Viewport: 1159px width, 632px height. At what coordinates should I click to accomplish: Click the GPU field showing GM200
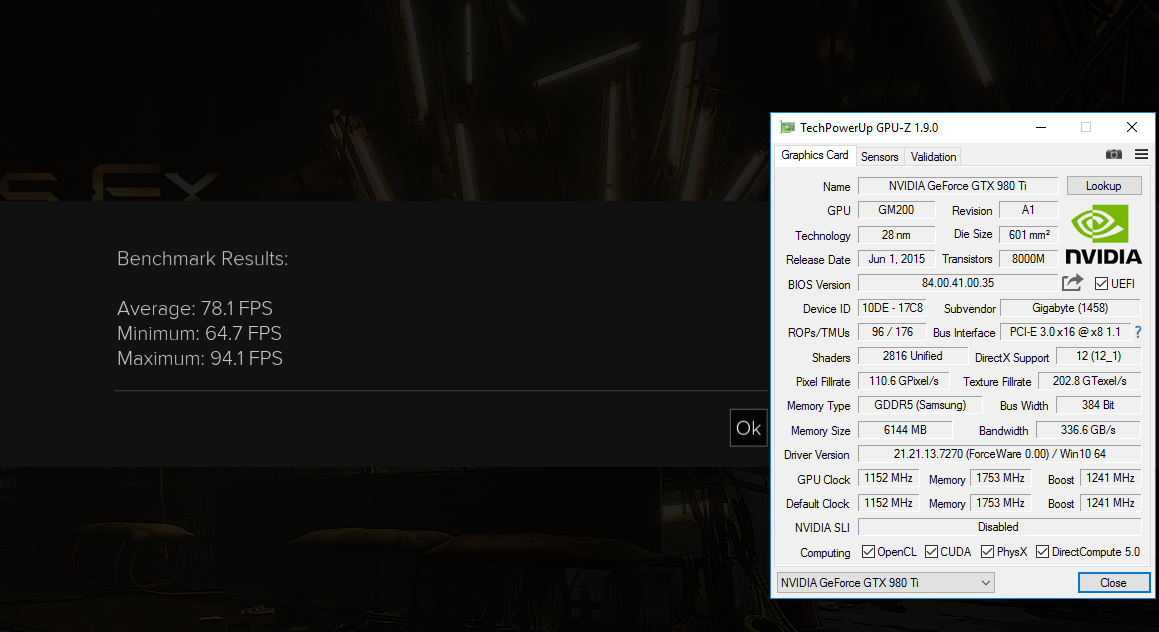tap(897, 210)
